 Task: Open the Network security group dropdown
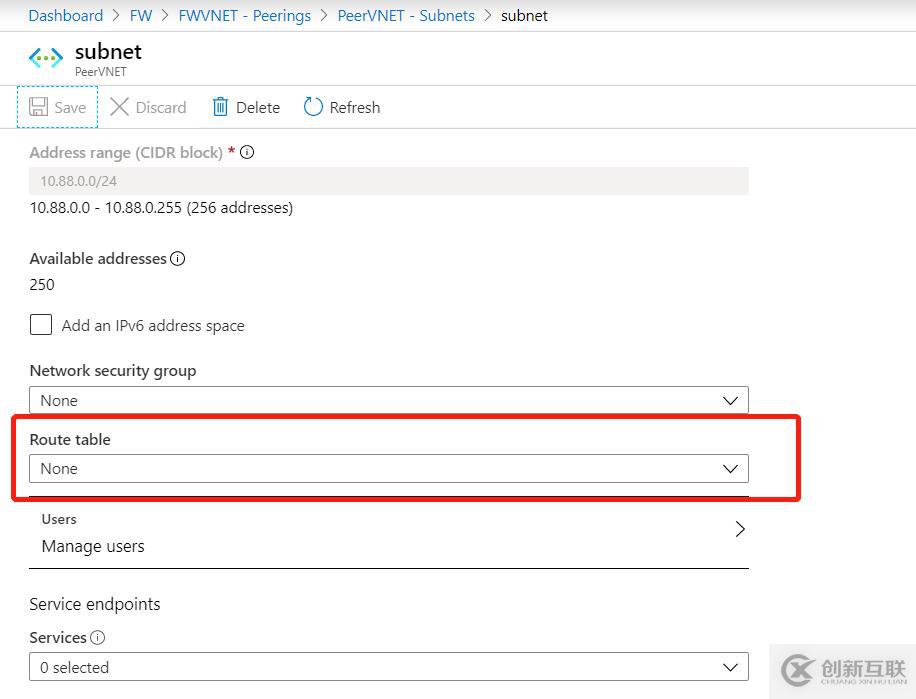(388, 401)
